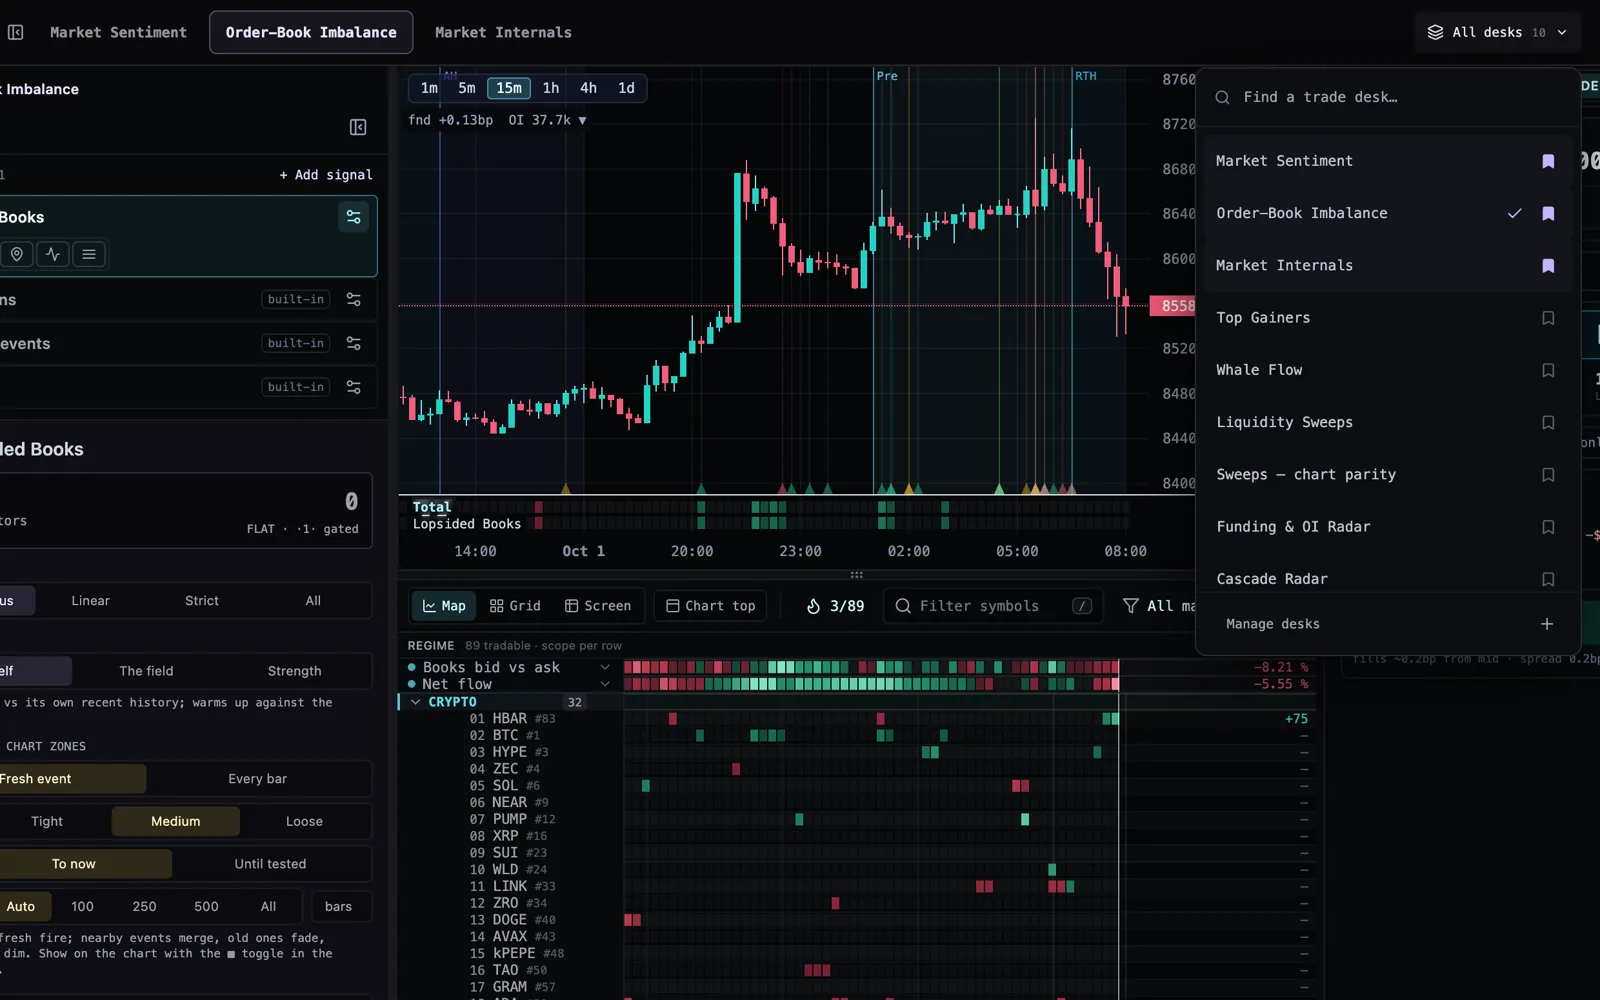Image resolution: width=1600 pixels, height=1000 pixels.
Task: Expand the Books bid vs ask row chevron
Action: [605, 667]
